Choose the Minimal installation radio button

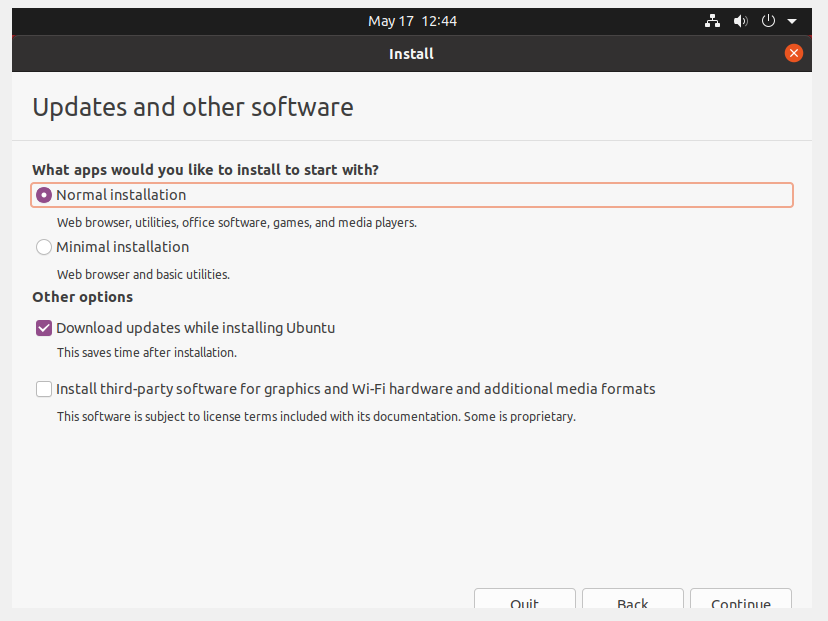[x=44, y=247]
